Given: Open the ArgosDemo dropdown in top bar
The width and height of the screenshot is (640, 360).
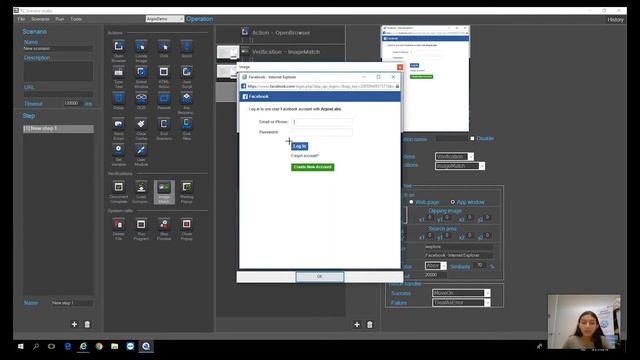Looking at the screenshot, I should 165,19.
